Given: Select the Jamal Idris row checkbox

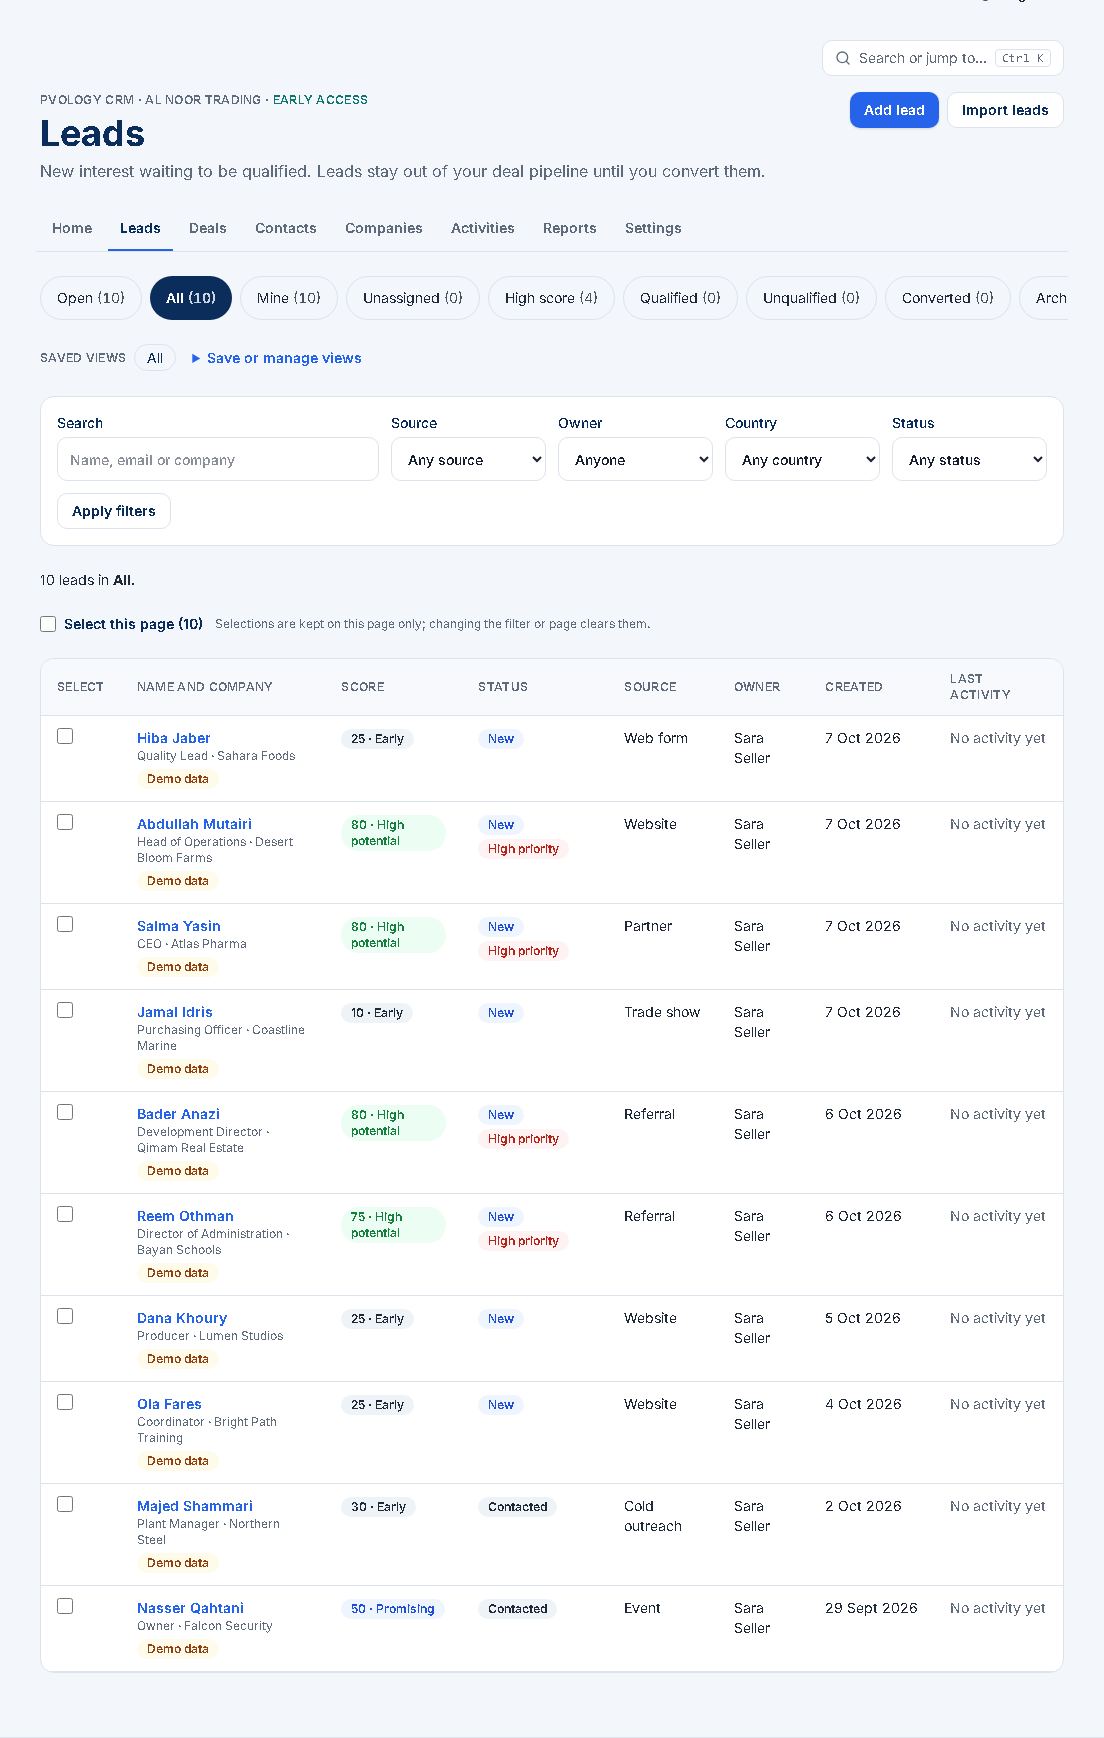Looking at the screenshot, I should [x=65, y=1010].
